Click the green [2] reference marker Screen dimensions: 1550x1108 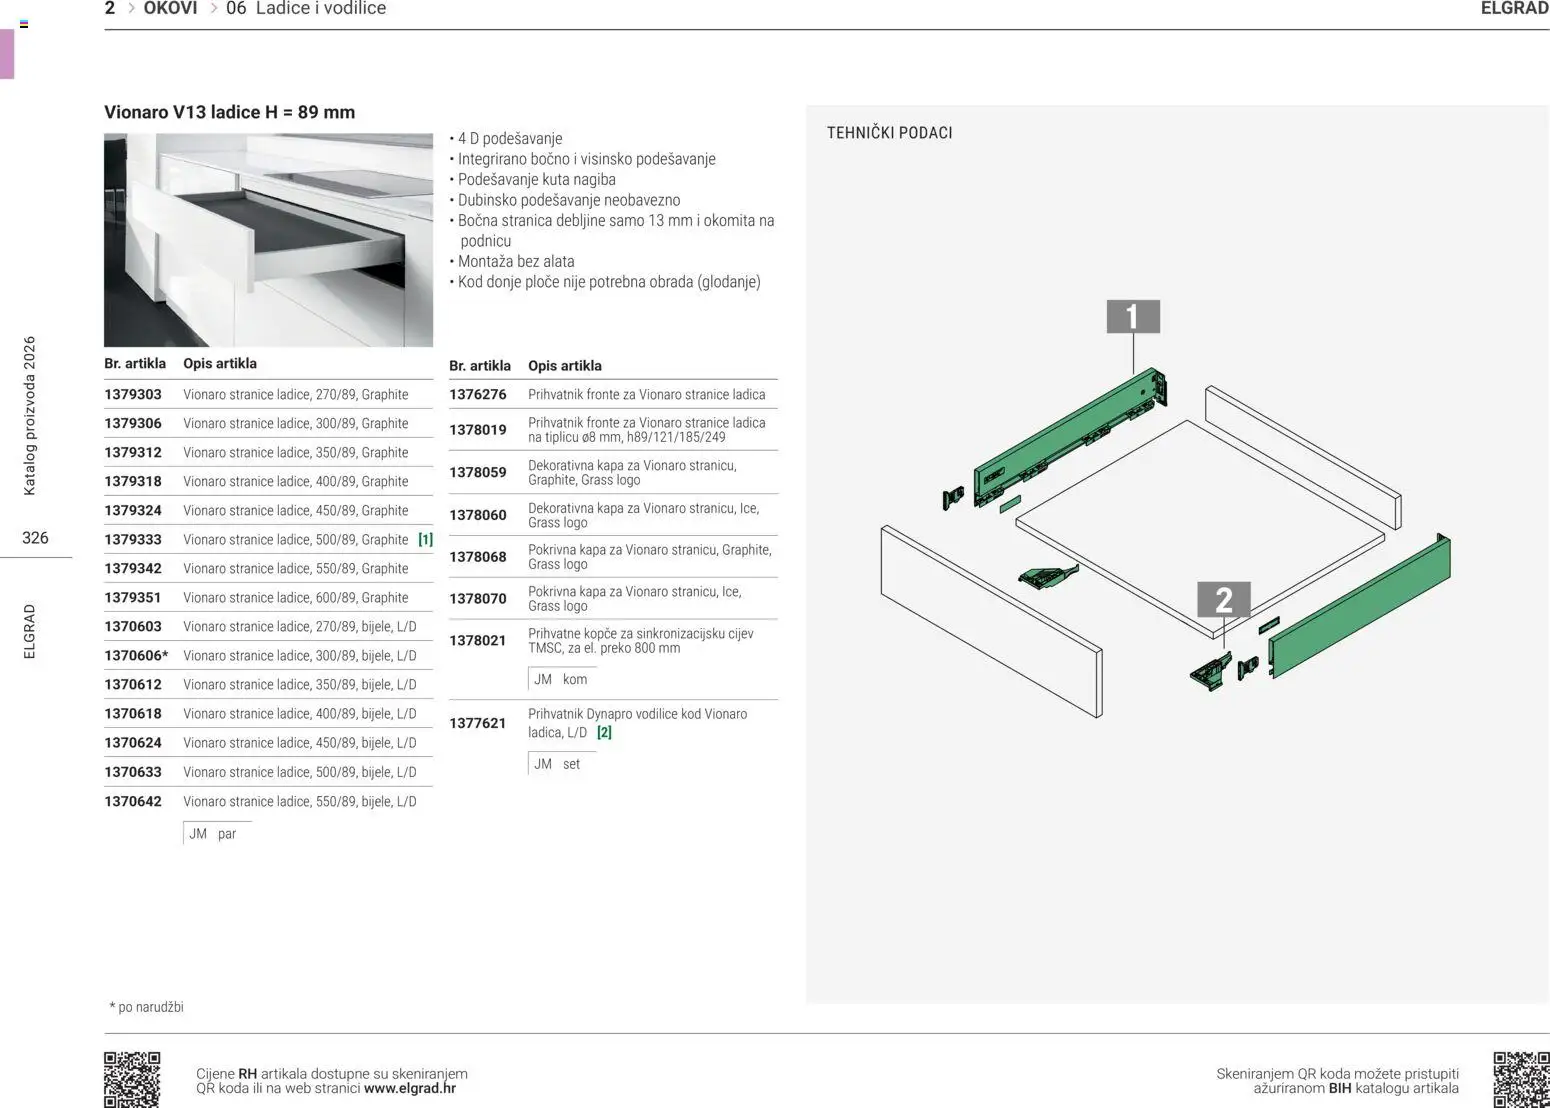(604, 732)
